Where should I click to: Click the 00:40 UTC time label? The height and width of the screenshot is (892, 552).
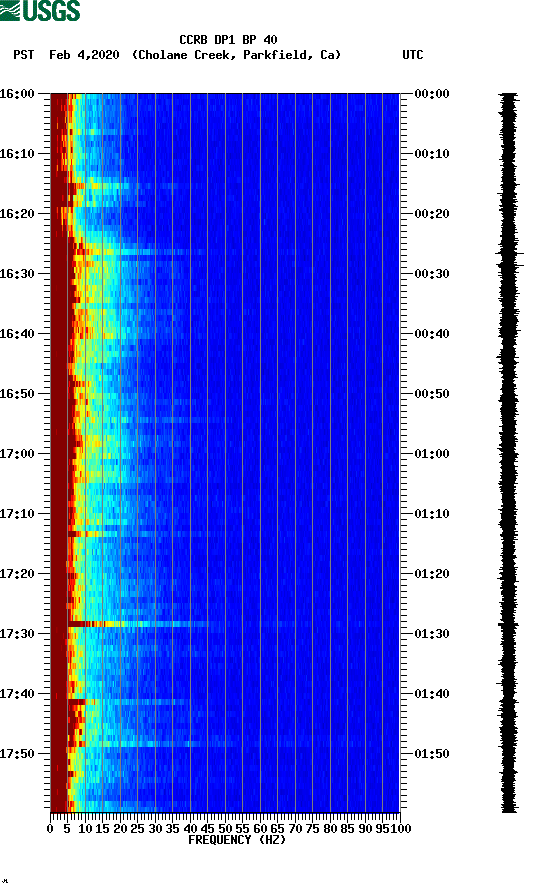(432, 334)
